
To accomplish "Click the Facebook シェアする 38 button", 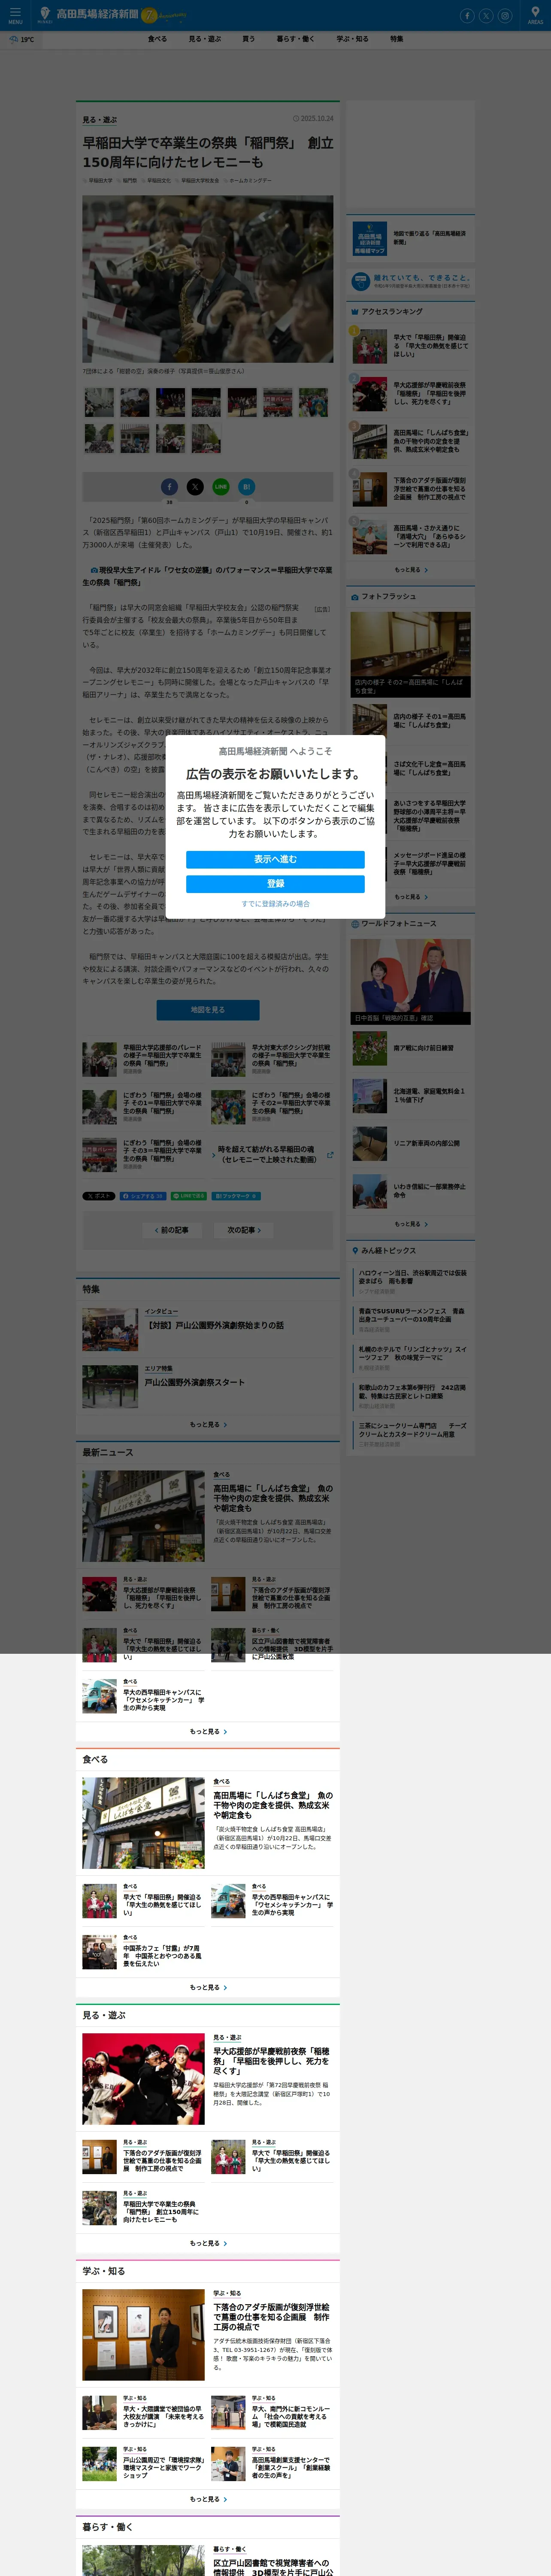I will 143,1196.
